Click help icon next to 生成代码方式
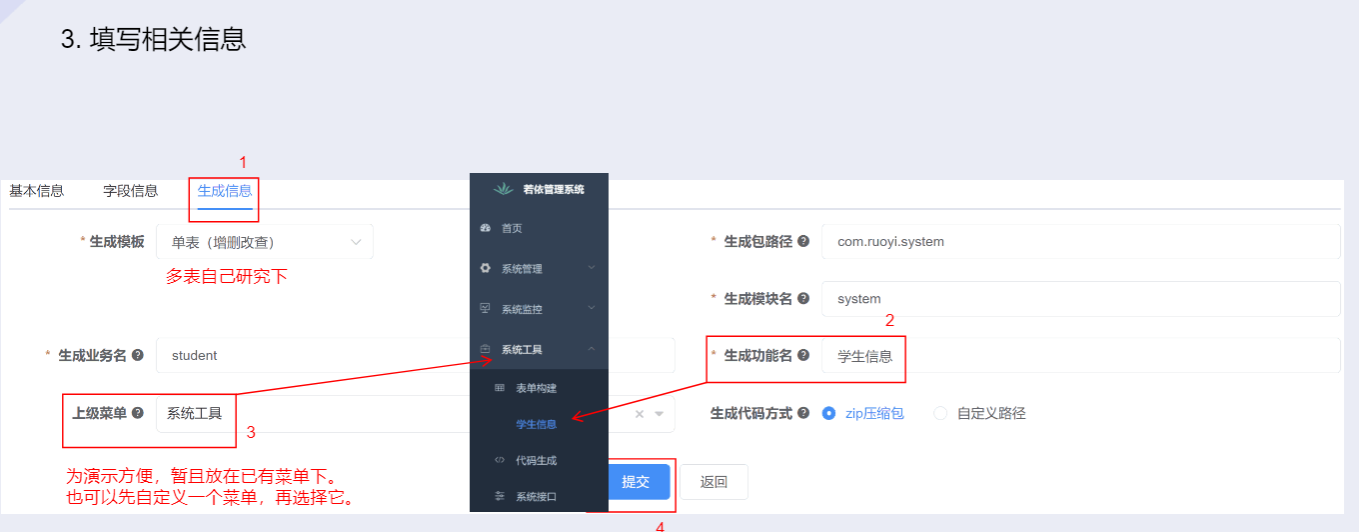This screenshot has width=1359, height=532. pos(803,413)
